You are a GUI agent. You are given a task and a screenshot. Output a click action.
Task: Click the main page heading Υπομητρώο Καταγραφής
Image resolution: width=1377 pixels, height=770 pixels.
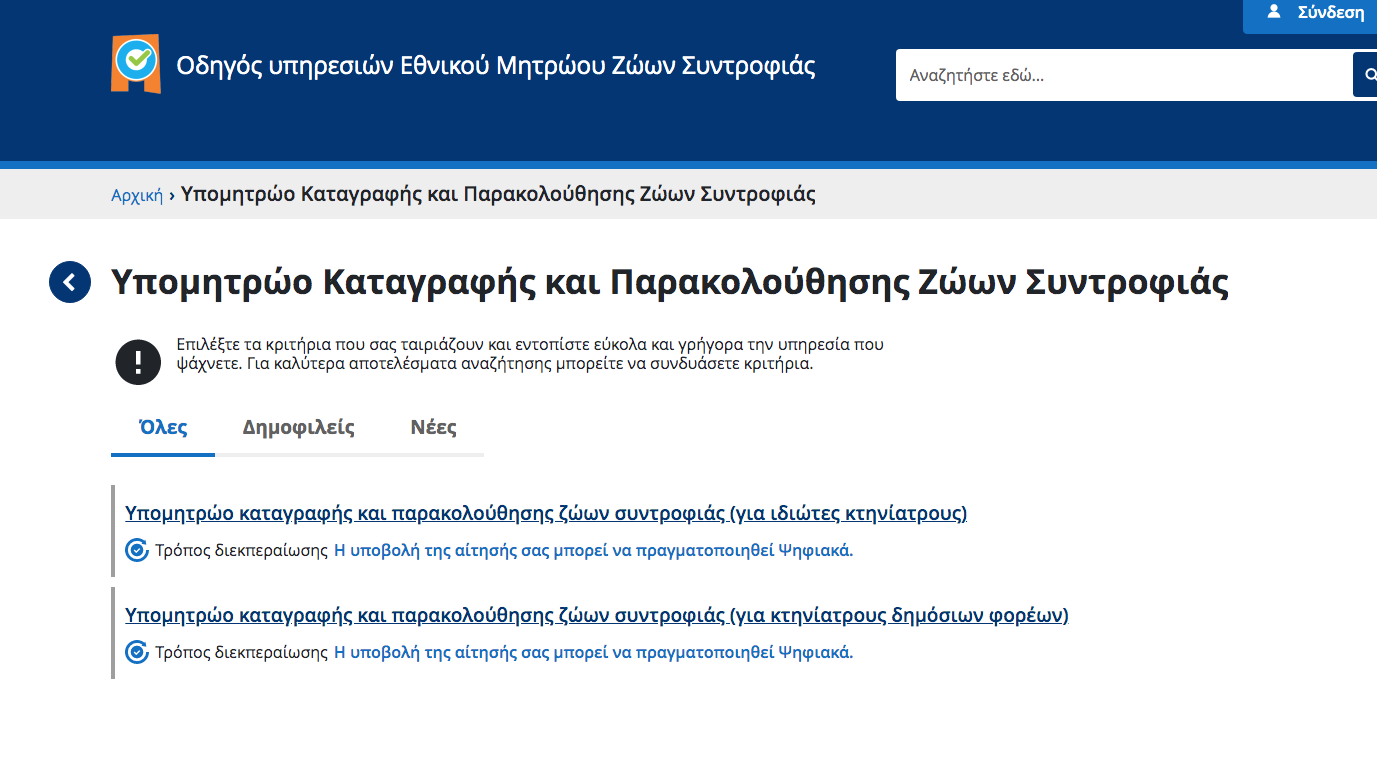[x=670, y=283]
